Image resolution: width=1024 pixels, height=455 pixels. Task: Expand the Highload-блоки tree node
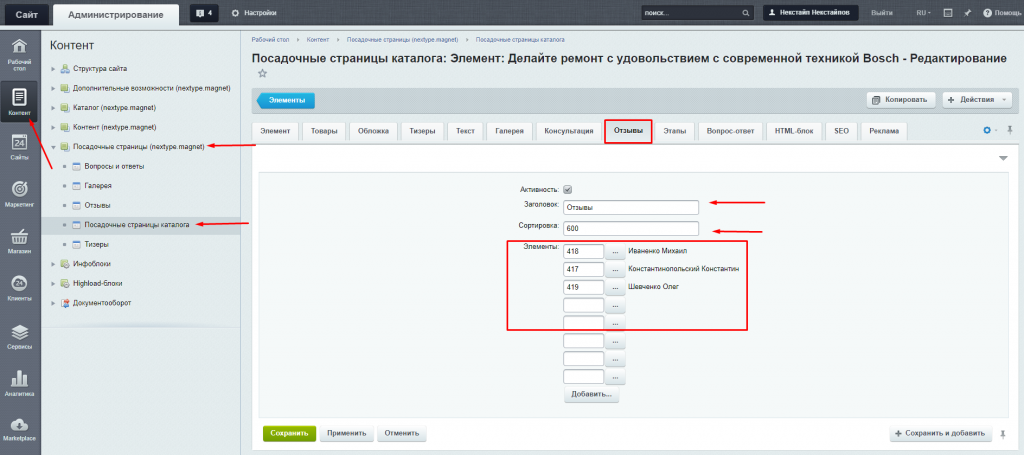[x=54, y=284]
